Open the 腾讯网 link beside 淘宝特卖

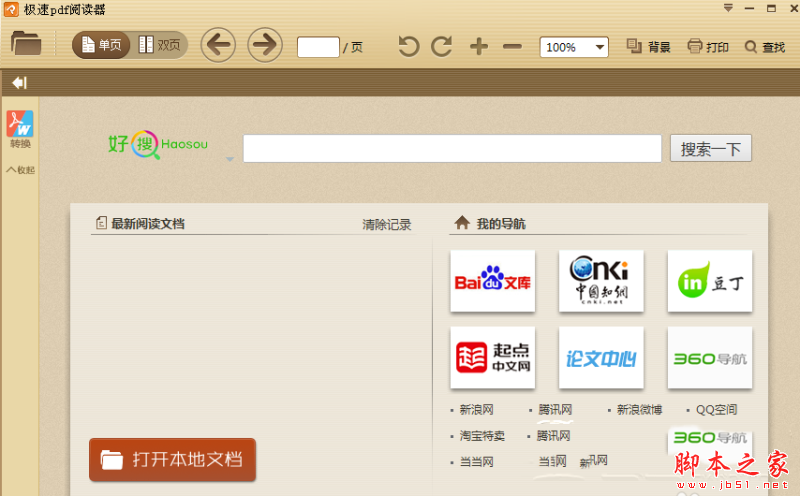pyautogui.click(x=554, y=436)
